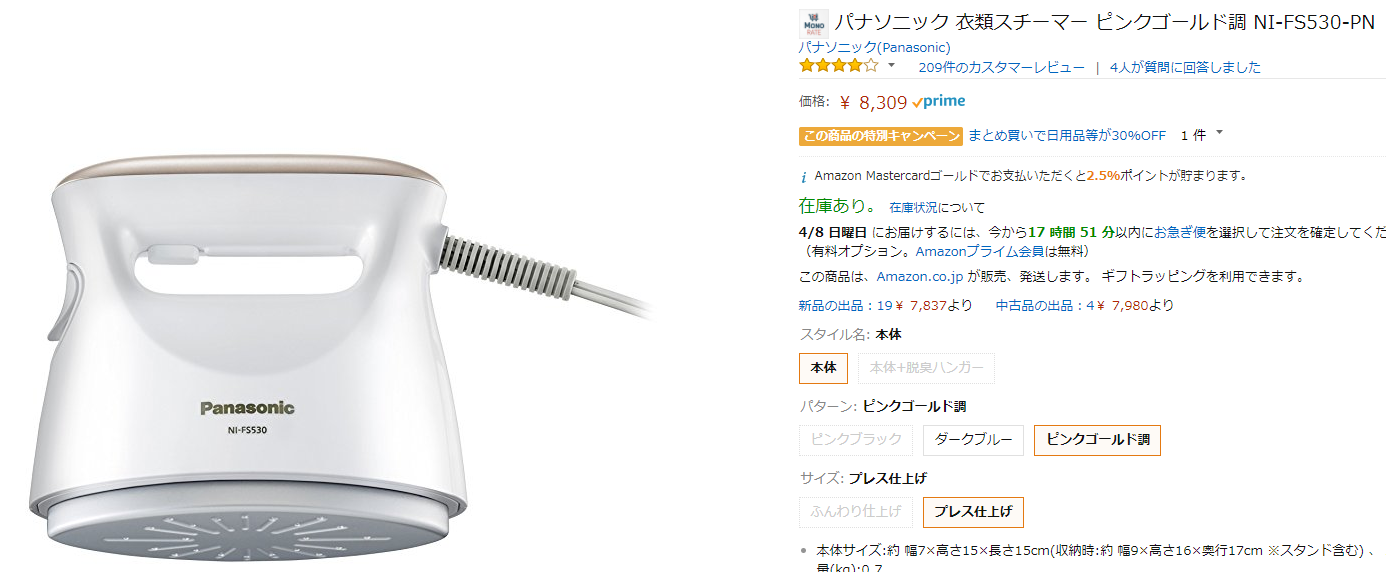The width and height of the screenshot is (1386, 572).
Task: Select the 本体+脱臭ハンガー style option
Action: [926, 368]
